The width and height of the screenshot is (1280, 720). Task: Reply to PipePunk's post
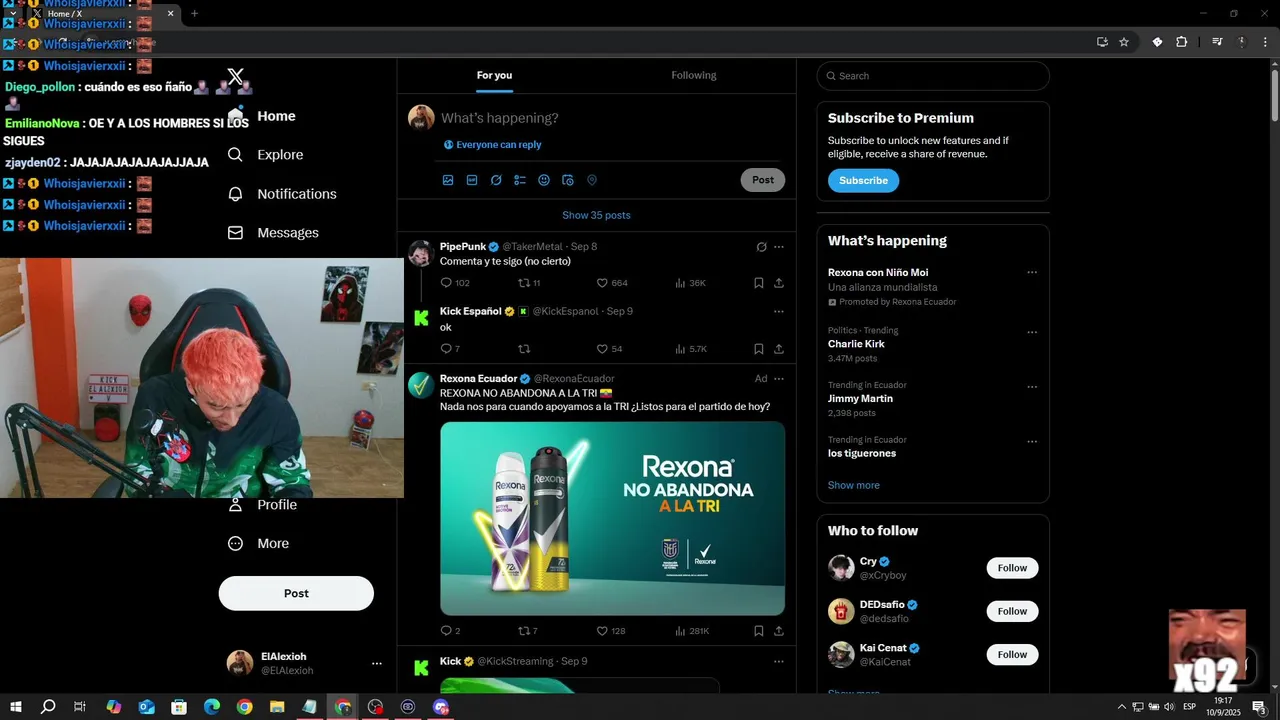[446, 283]
